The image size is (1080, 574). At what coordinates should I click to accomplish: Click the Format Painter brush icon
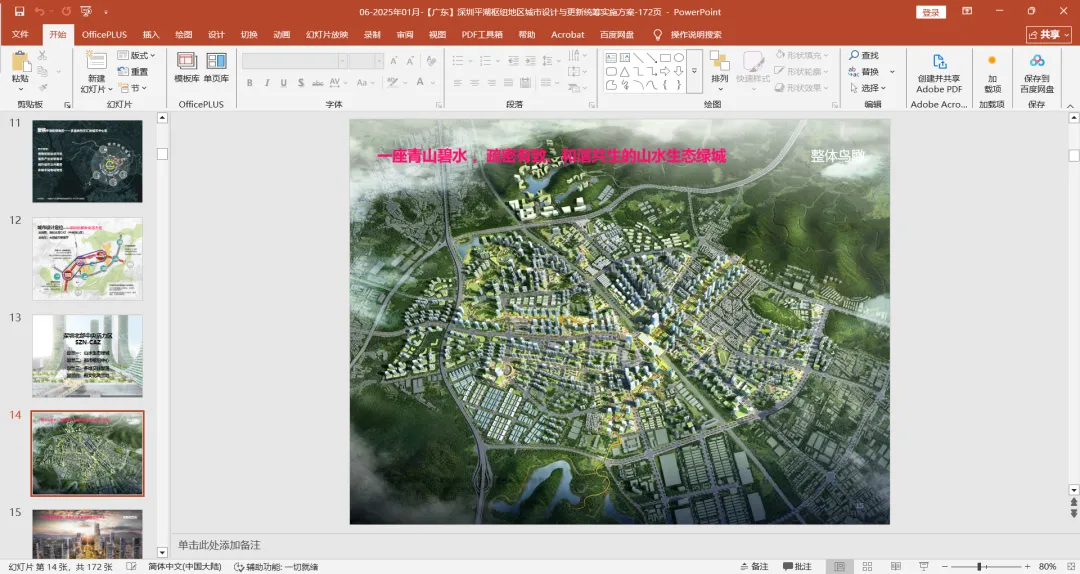(42, 88)
